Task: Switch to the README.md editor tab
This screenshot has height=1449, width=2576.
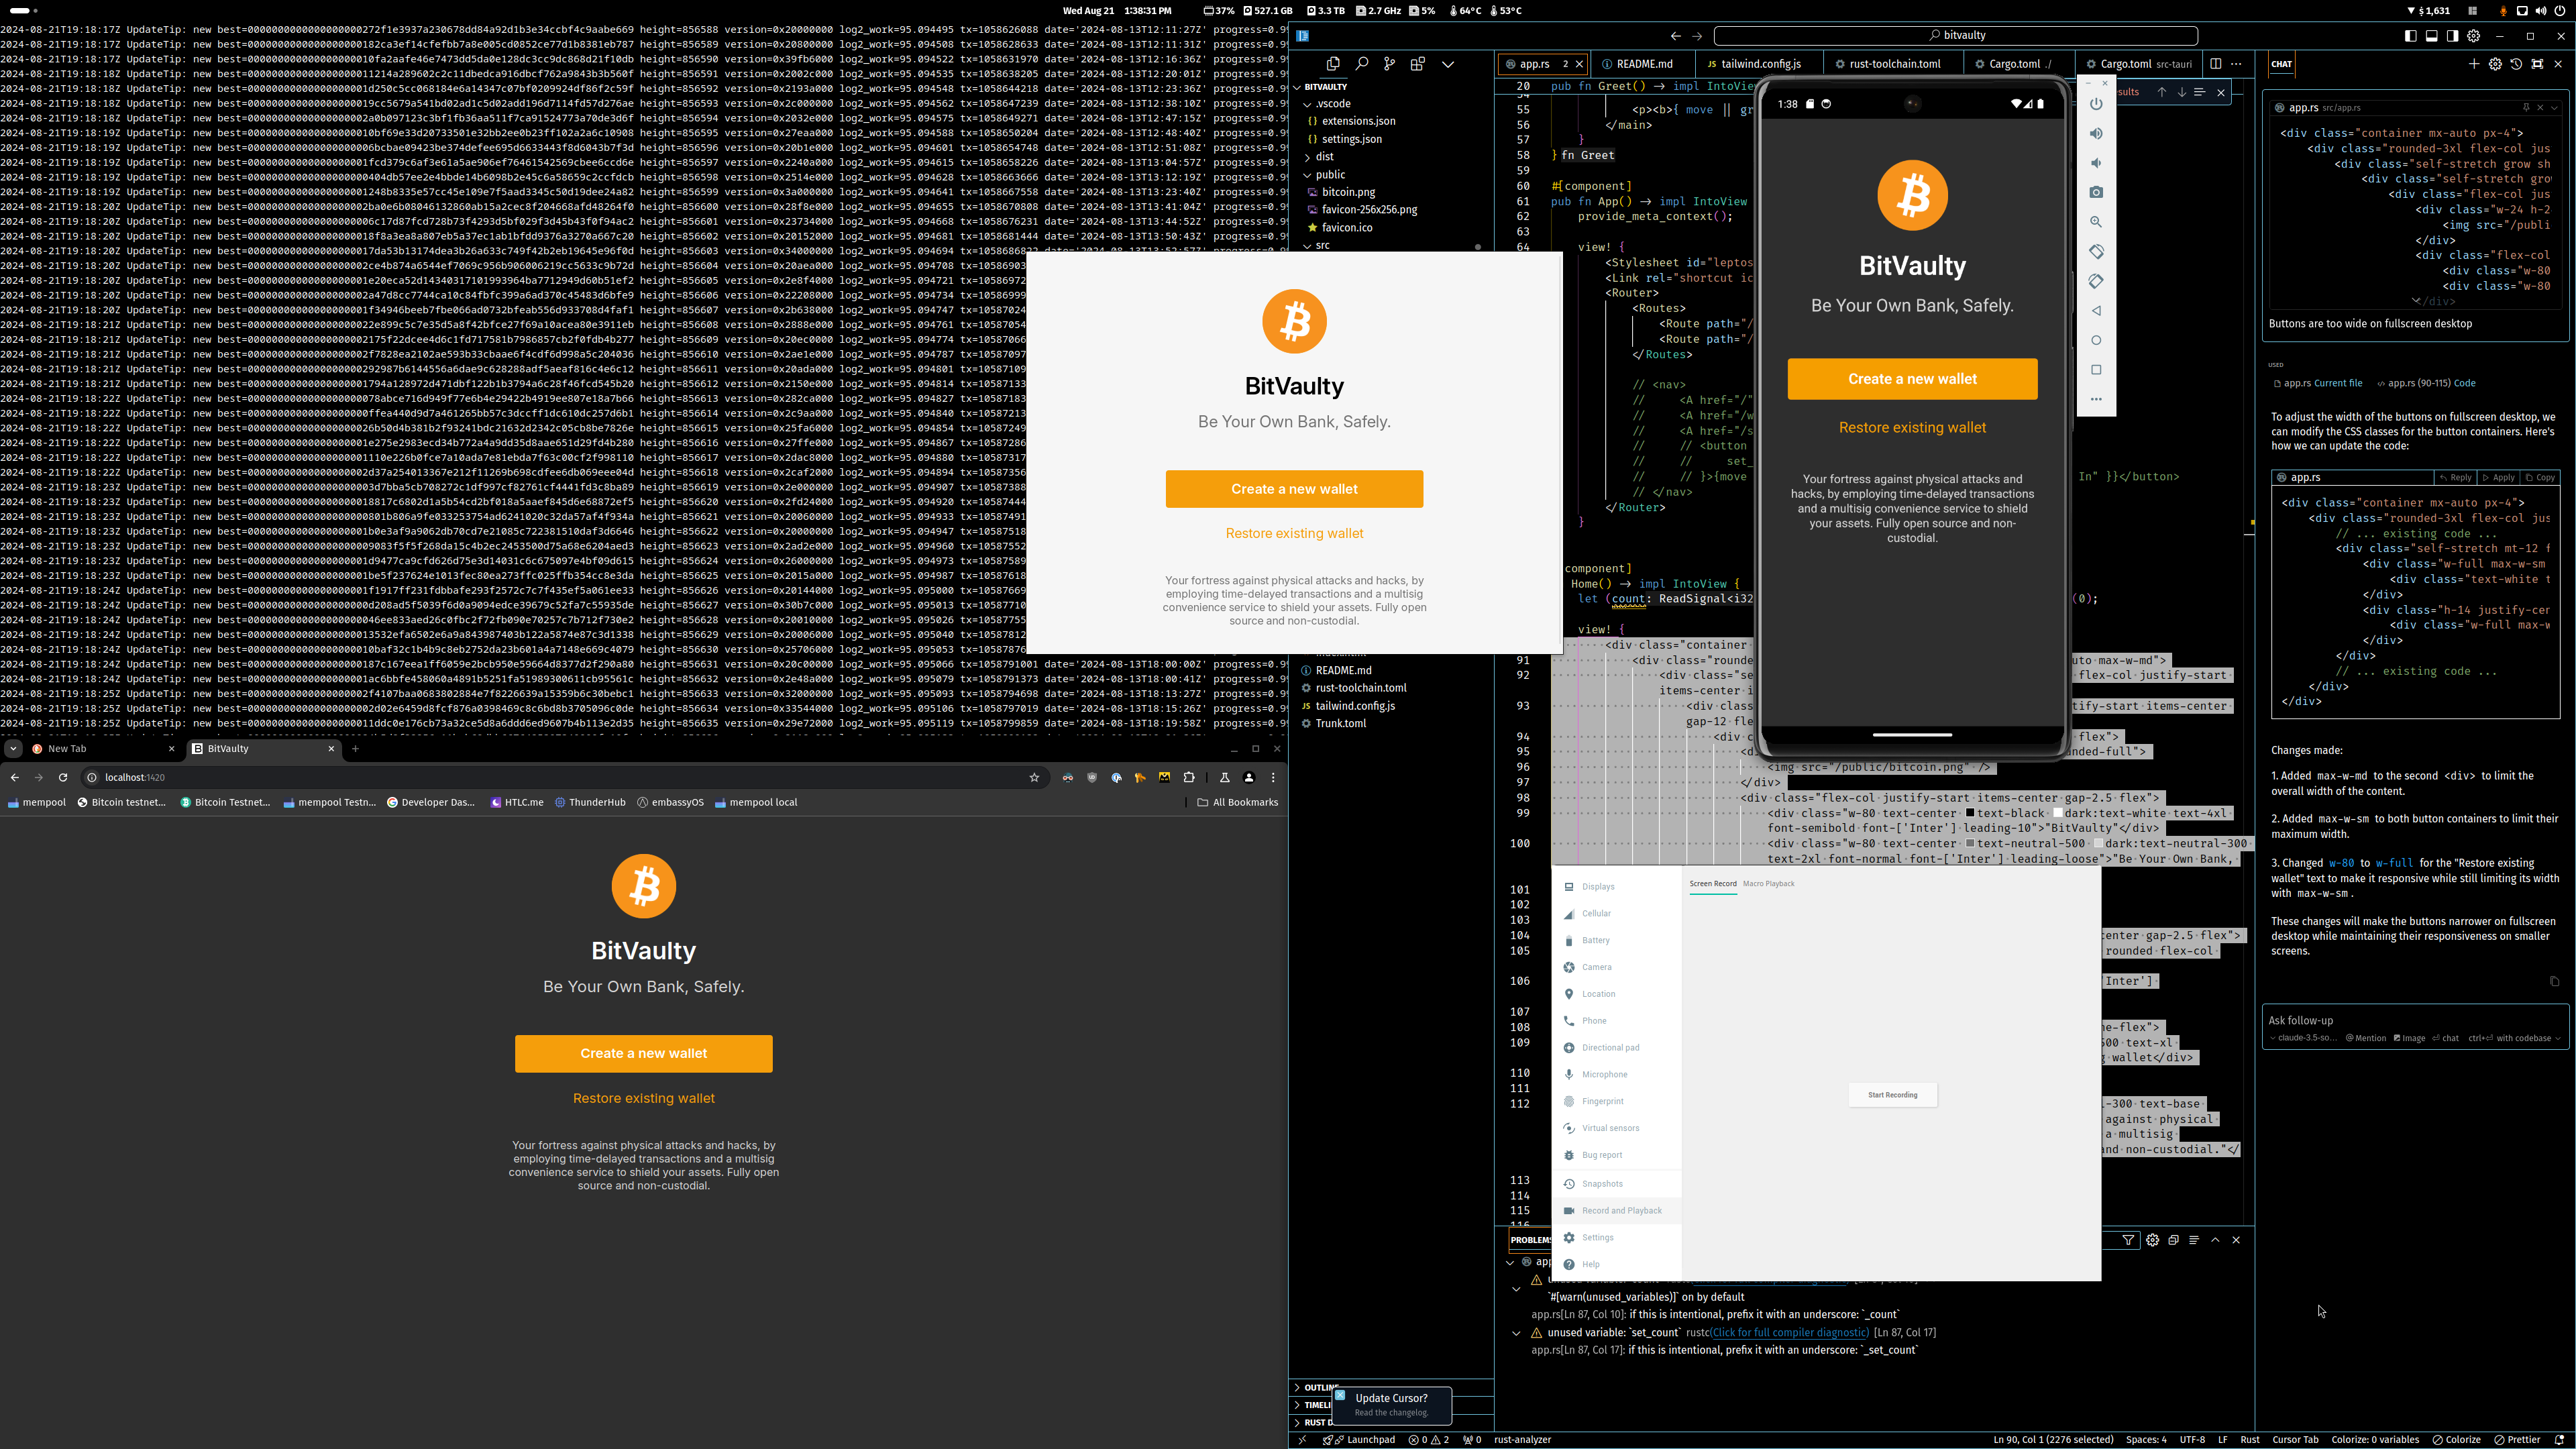Action: 1644,64
